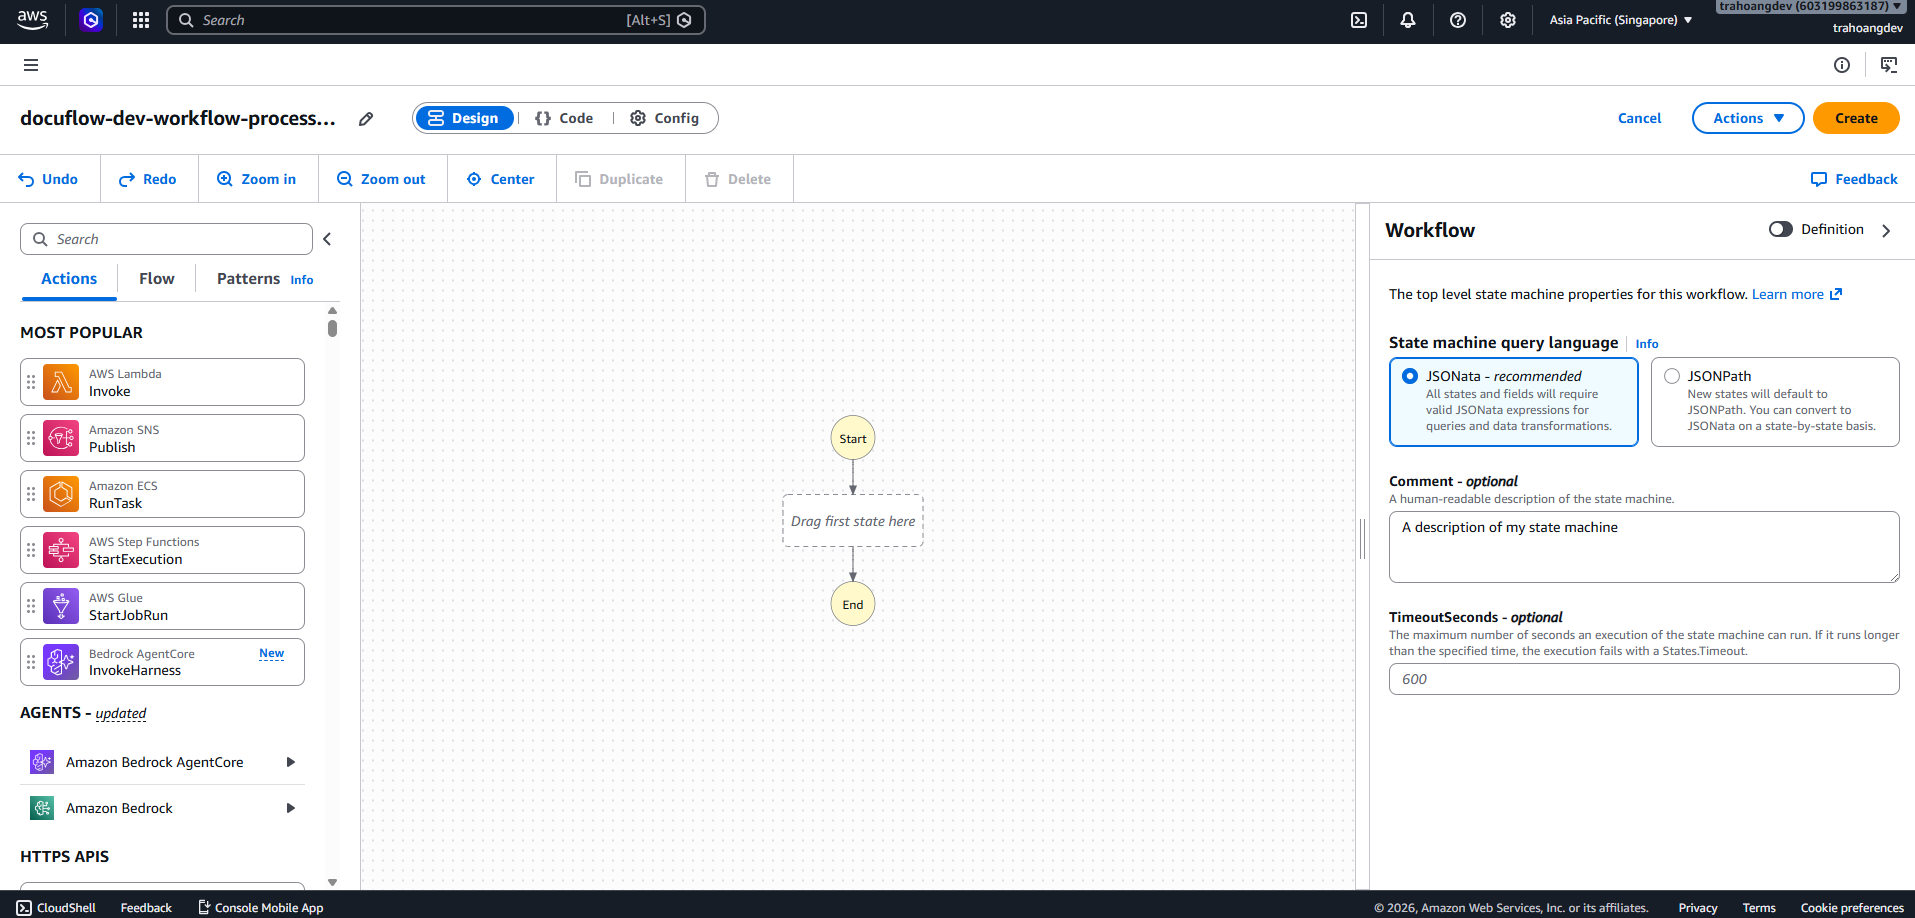
Task: Open the trahoangdev account dropdown
Action: [x=1811, y=6]
